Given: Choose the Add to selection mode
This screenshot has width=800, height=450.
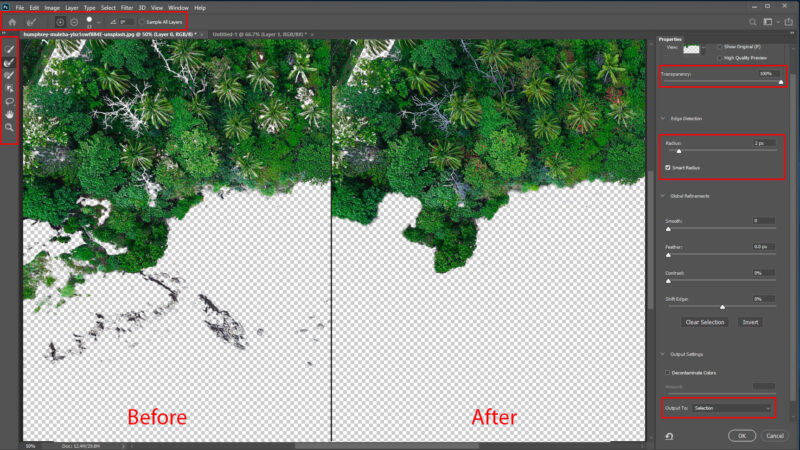Looking at the screenshot, I should point(60,22).
